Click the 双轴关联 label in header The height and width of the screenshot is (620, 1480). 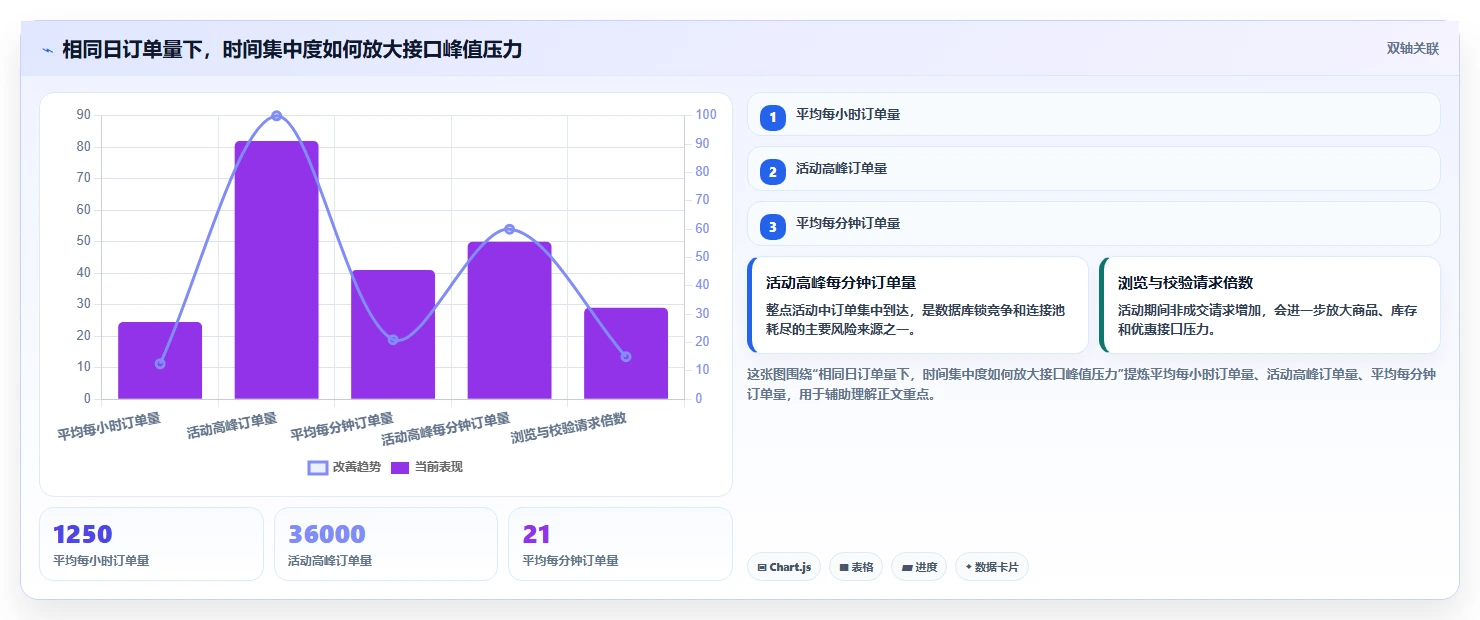click(x=1412, y=49)
